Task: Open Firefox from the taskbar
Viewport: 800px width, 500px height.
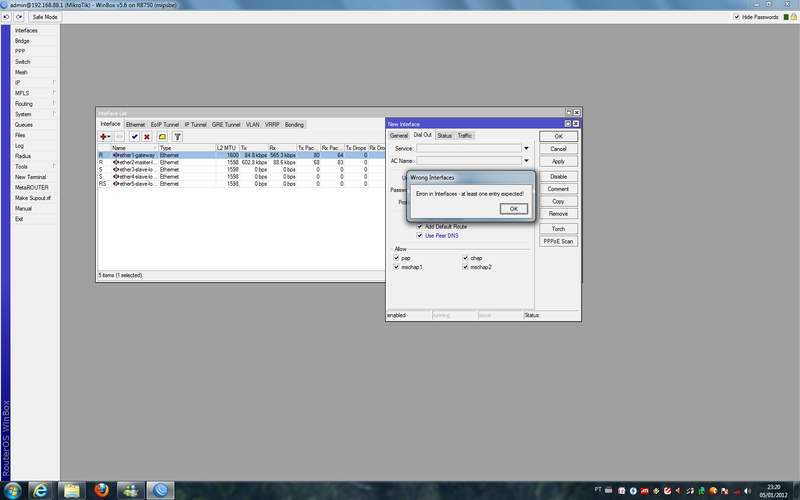Action: coord(102,490)
